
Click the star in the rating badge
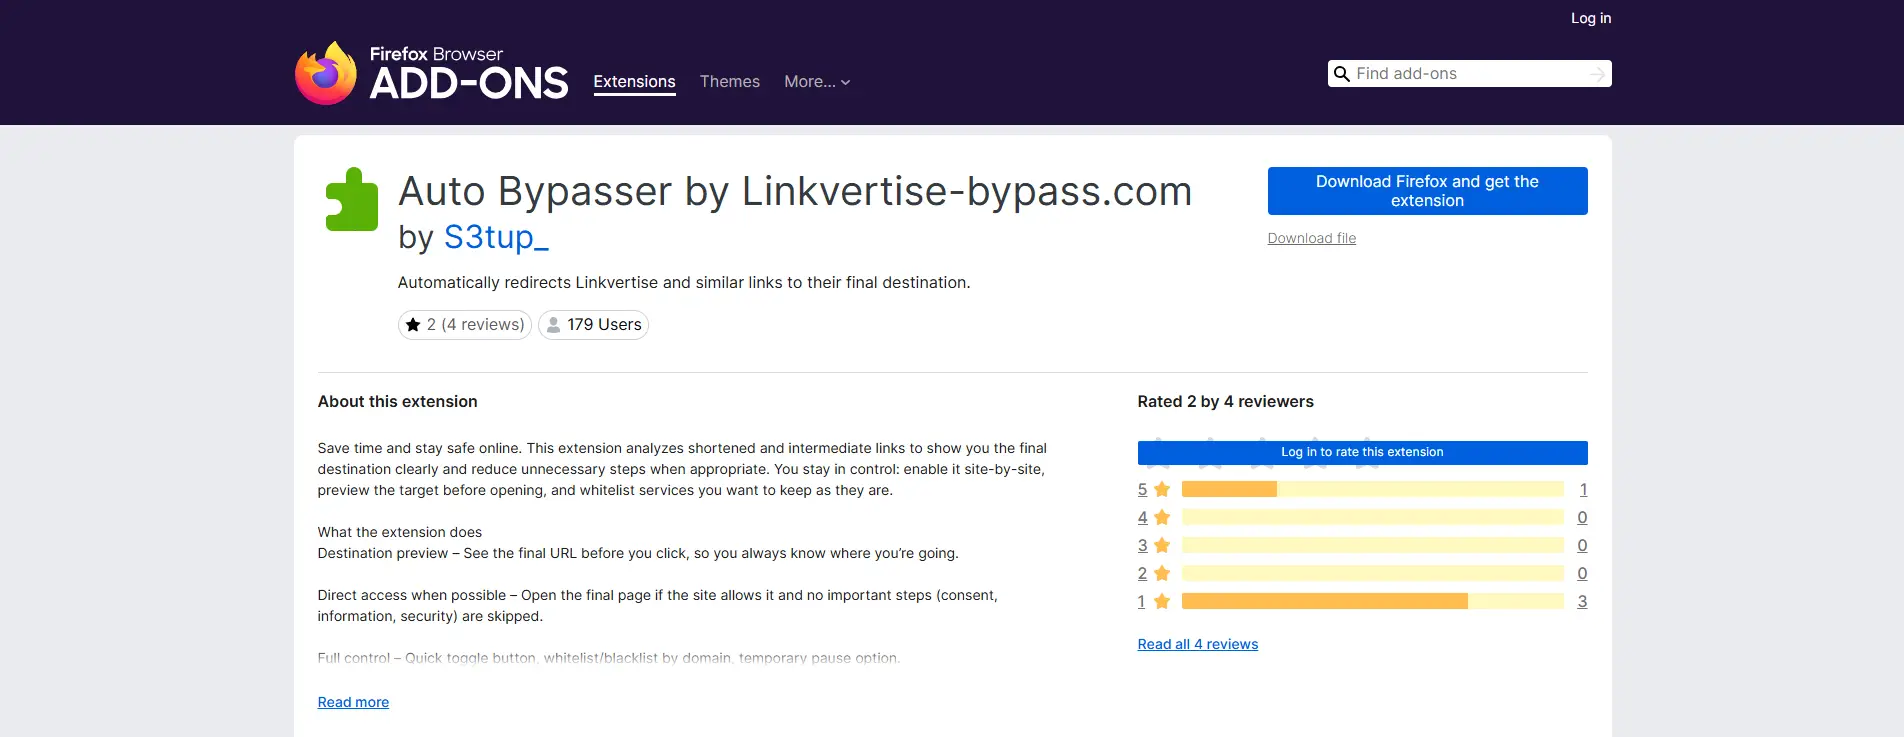click(x=413, y=325)
